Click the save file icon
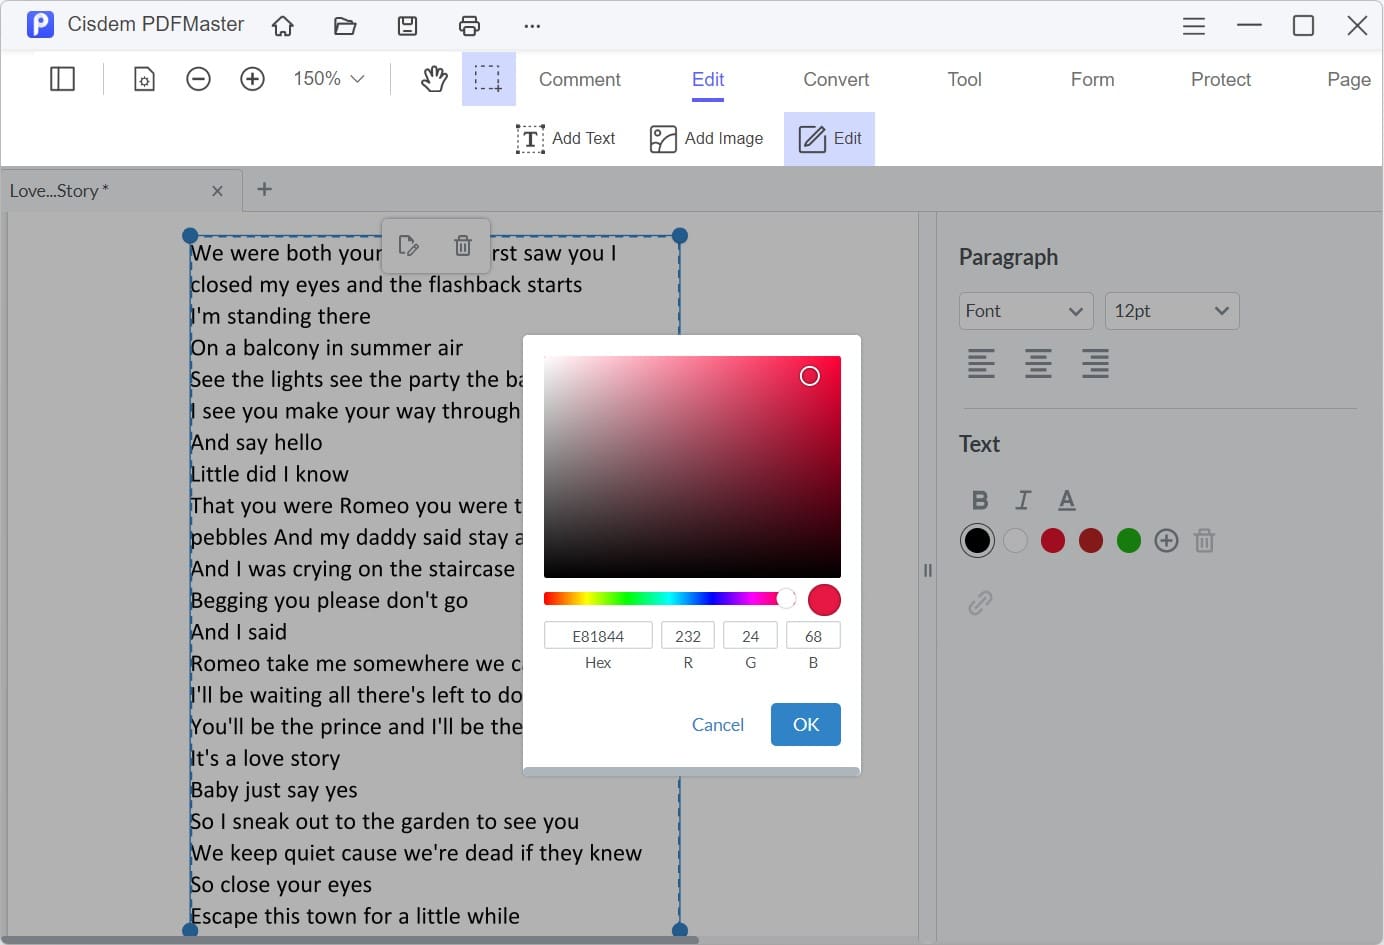The height and width of the screenshot is (945, 1384). (407, 26)
